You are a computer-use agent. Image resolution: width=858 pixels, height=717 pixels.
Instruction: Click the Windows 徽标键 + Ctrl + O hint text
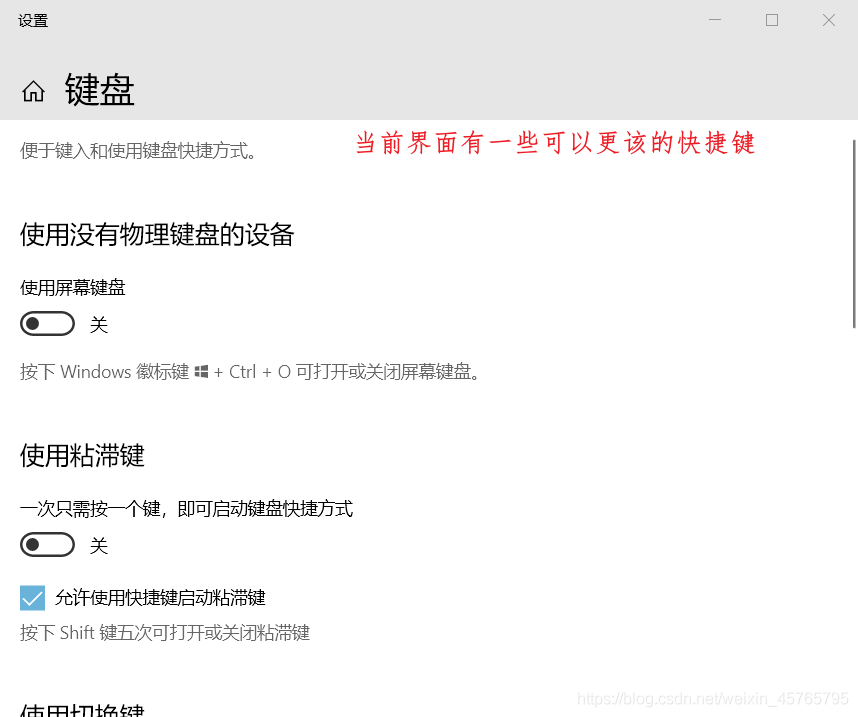(x=250, y=372)
